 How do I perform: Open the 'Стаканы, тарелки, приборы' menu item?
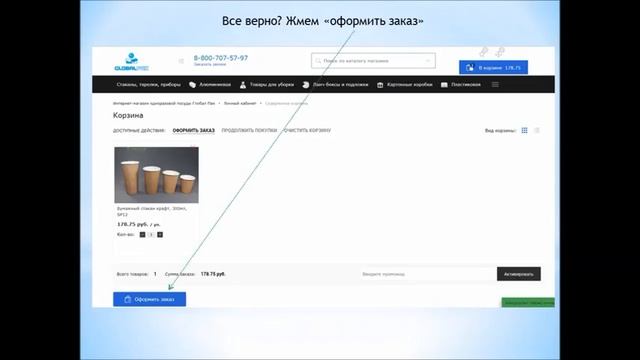point(149,84)
